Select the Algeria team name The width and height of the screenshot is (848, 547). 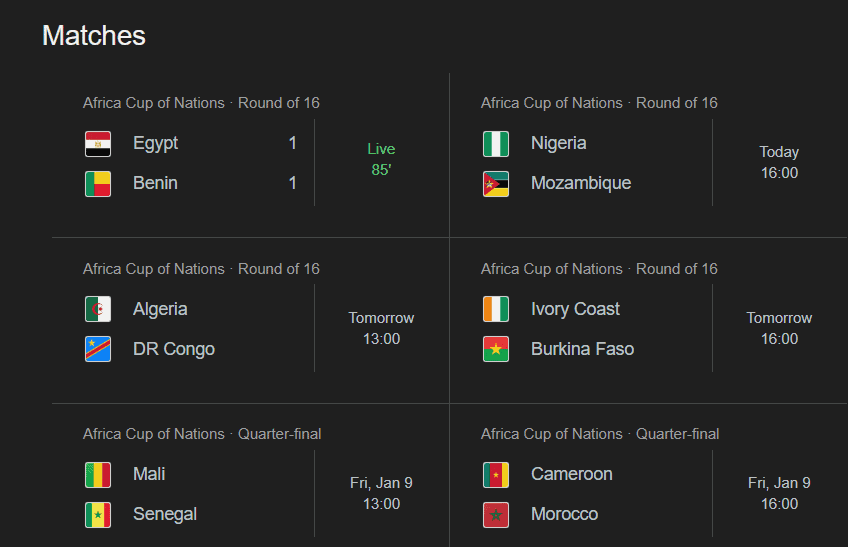coord(160,309)
